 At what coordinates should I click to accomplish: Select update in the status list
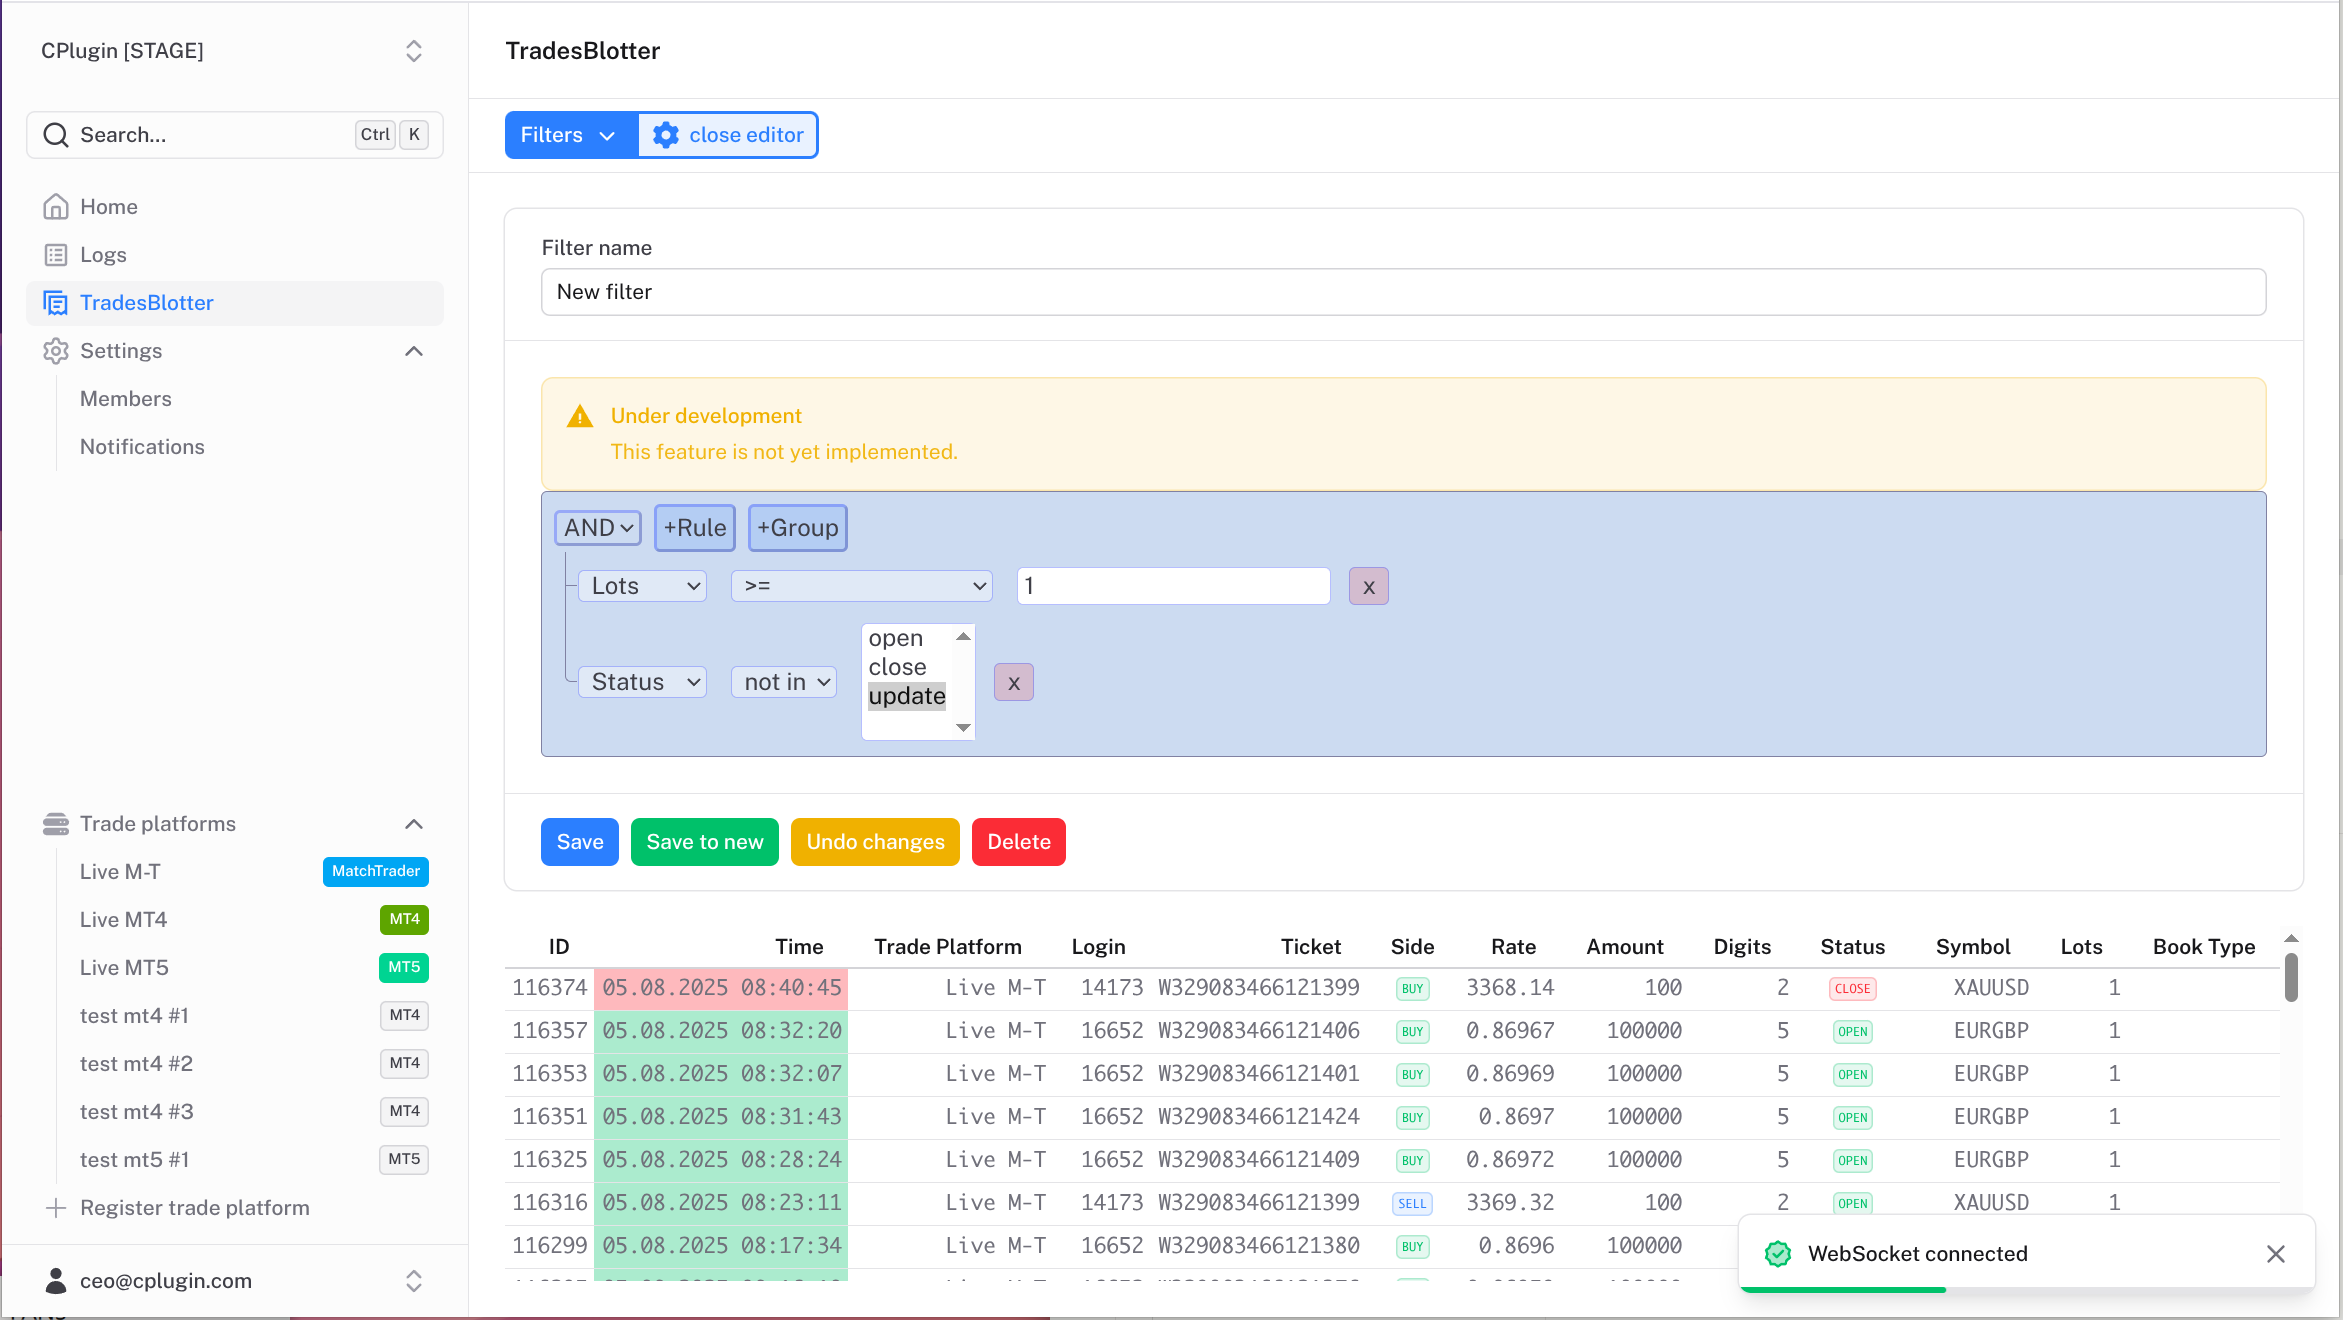(907, 696)
